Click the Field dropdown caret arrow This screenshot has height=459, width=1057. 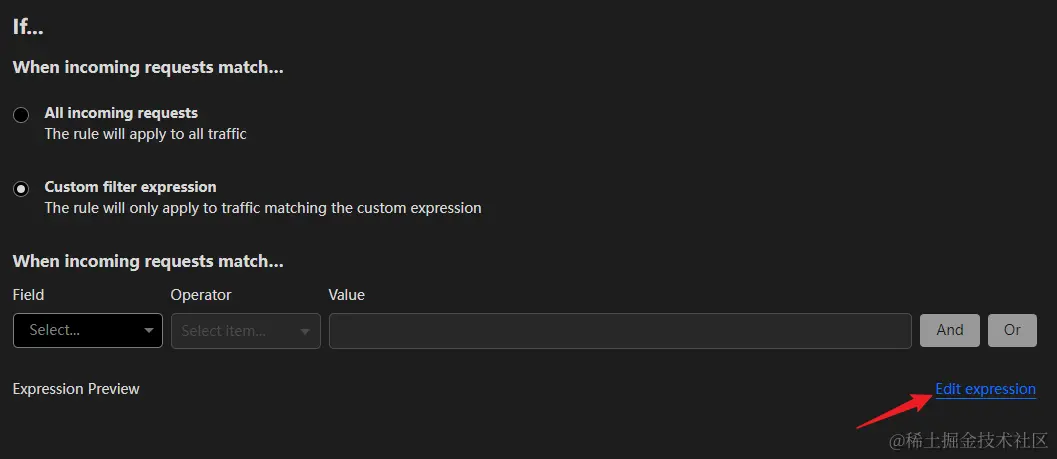[149, 331]
